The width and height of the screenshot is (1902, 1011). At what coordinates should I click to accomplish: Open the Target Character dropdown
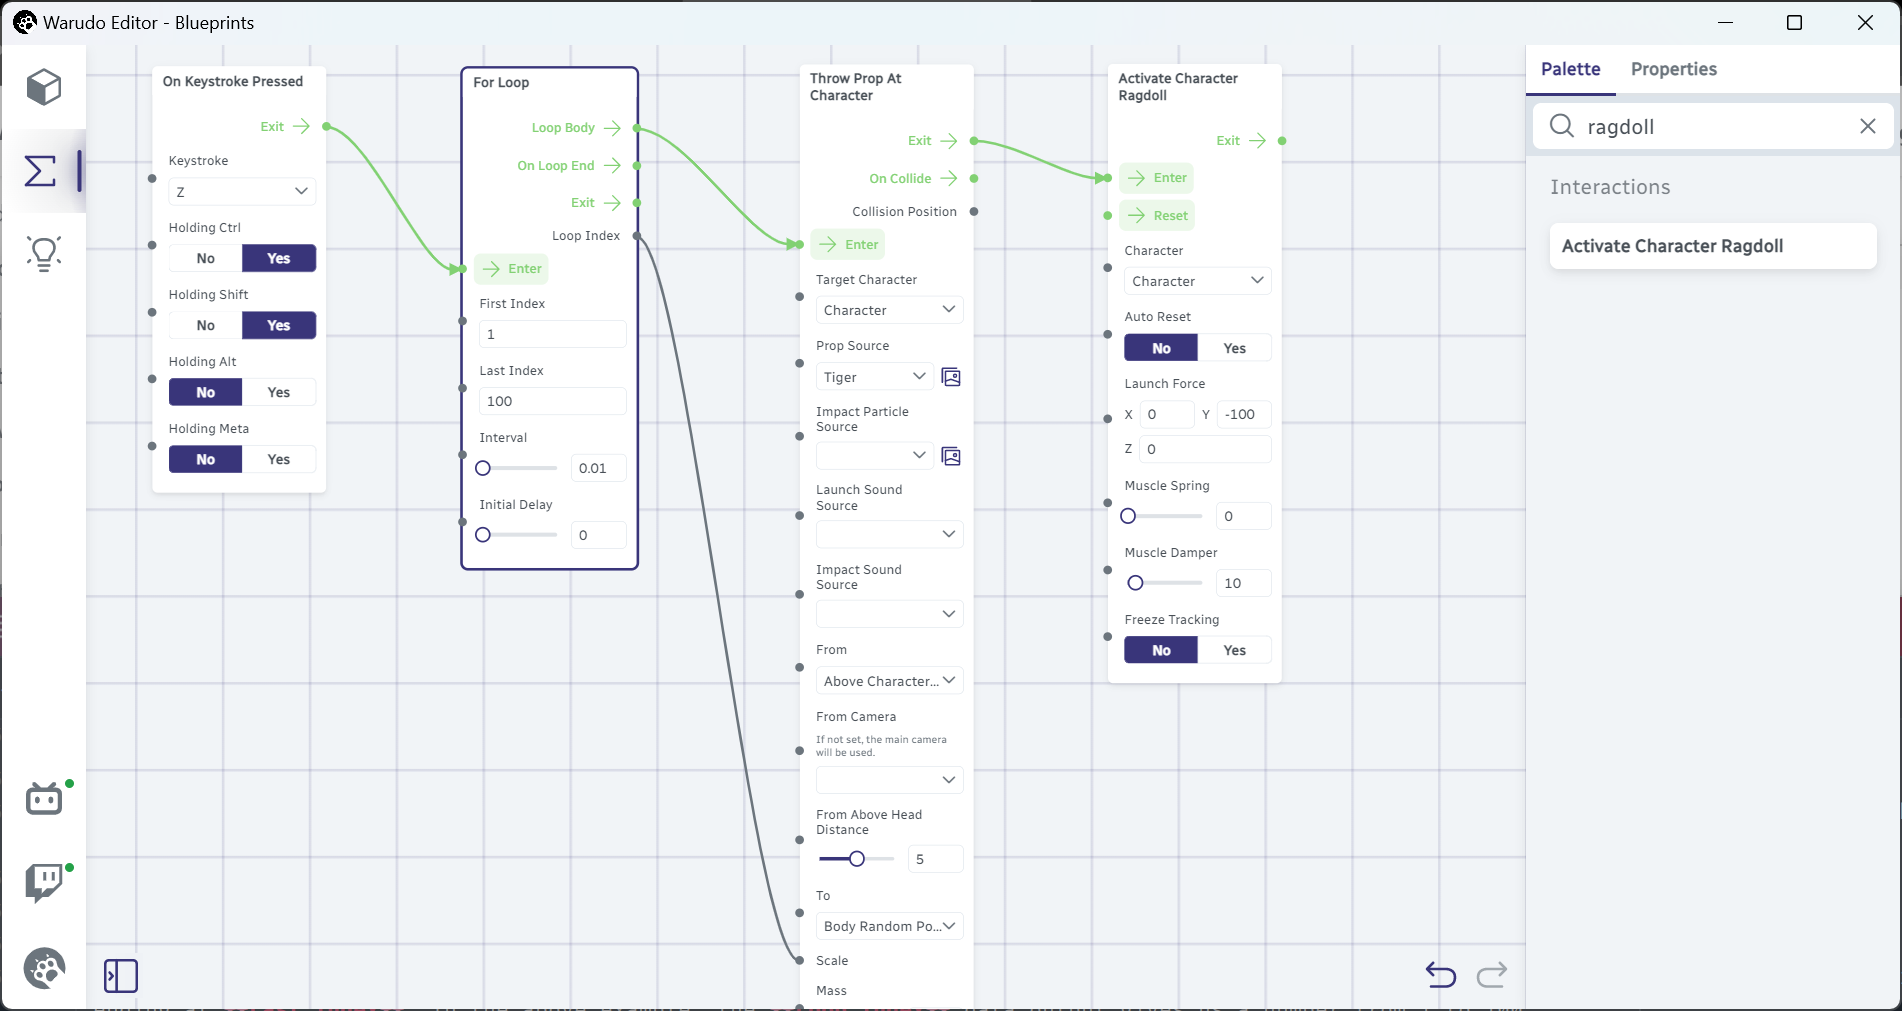point(890,310)
